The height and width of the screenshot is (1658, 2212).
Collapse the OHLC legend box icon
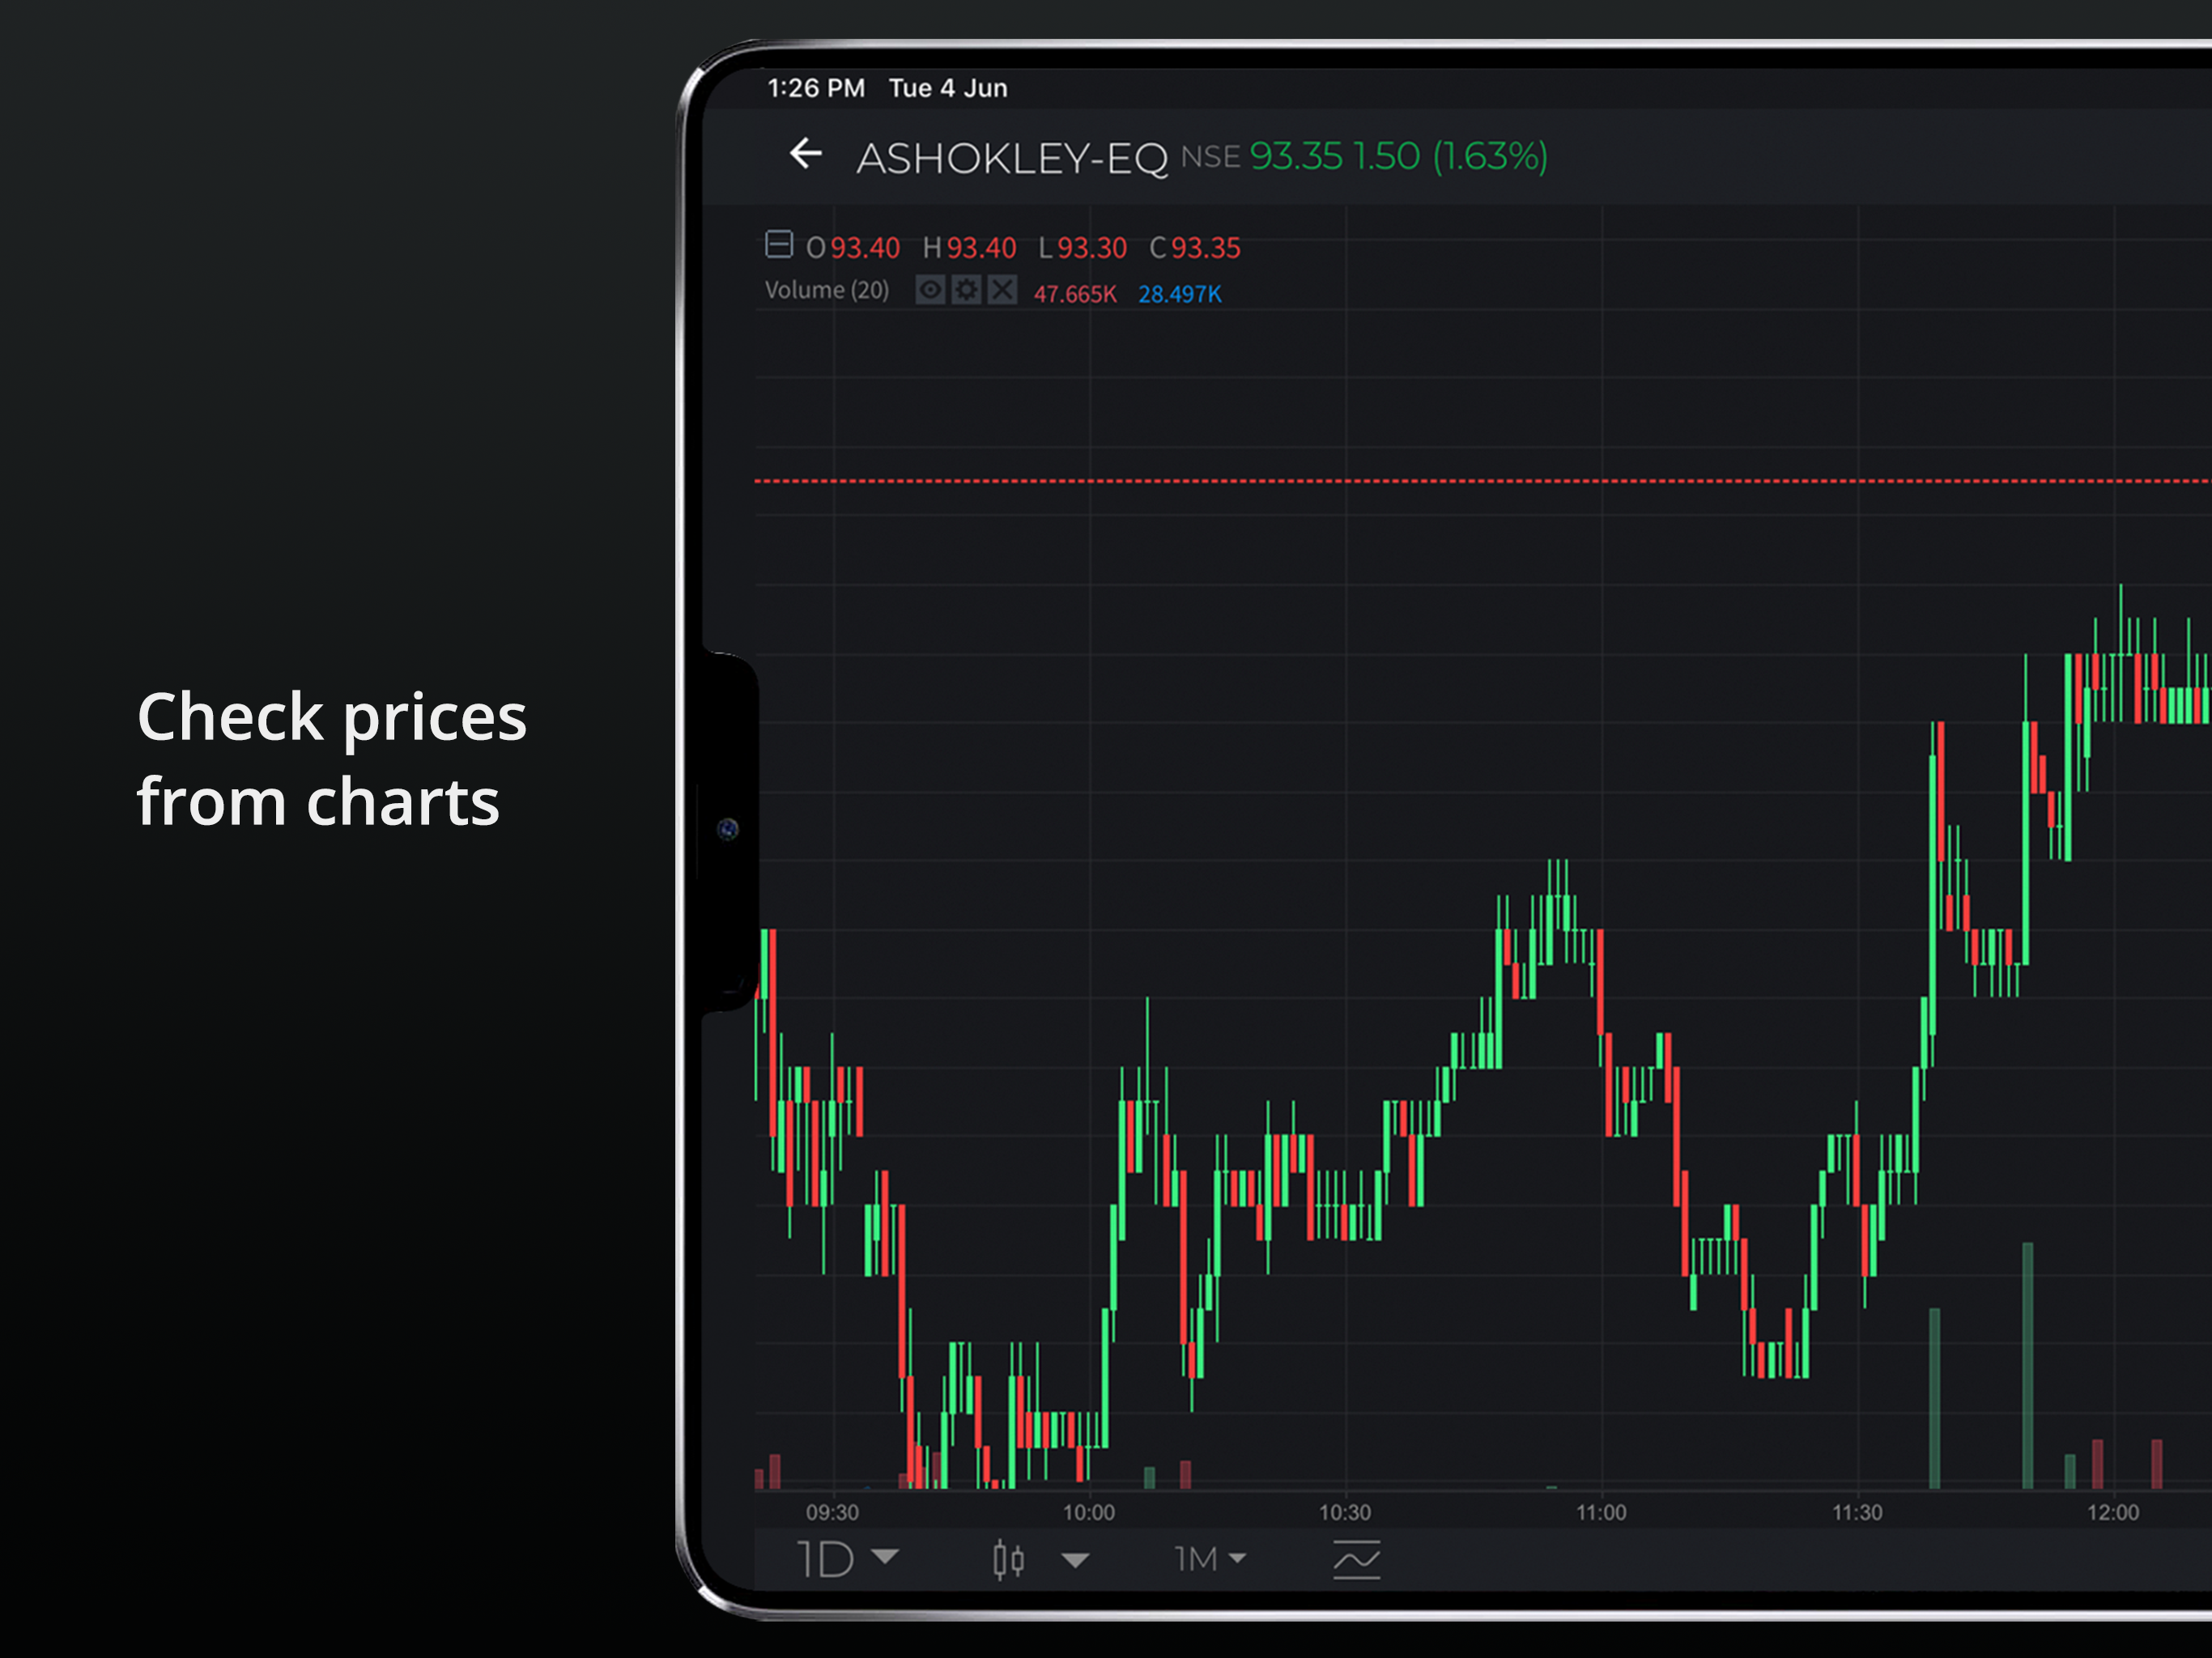[x=779, y=245]
